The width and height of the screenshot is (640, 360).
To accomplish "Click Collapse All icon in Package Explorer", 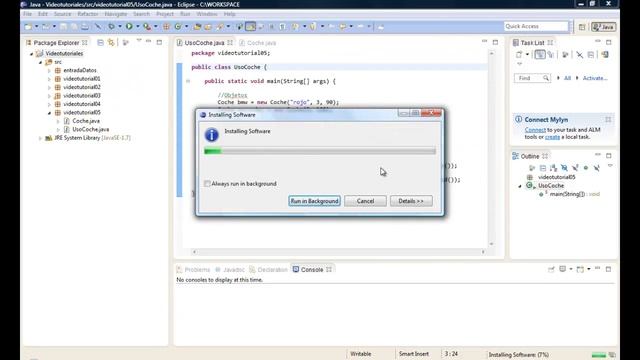I will [100, 42].
